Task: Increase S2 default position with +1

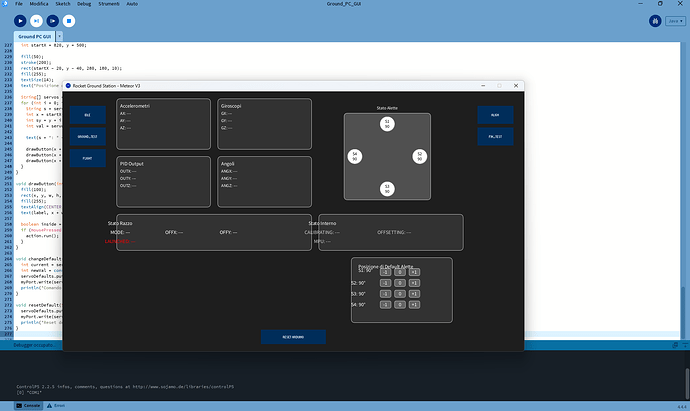Action: click(414, 283)
